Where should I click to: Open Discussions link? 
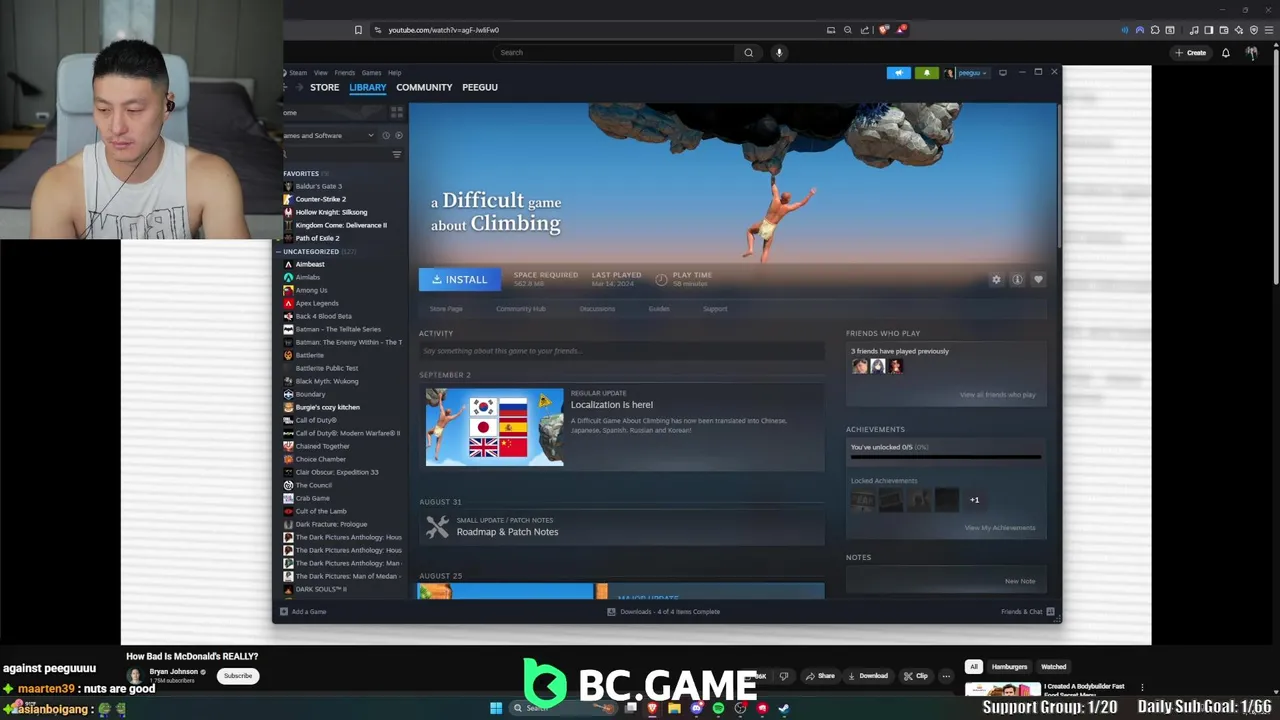[597, 309]
